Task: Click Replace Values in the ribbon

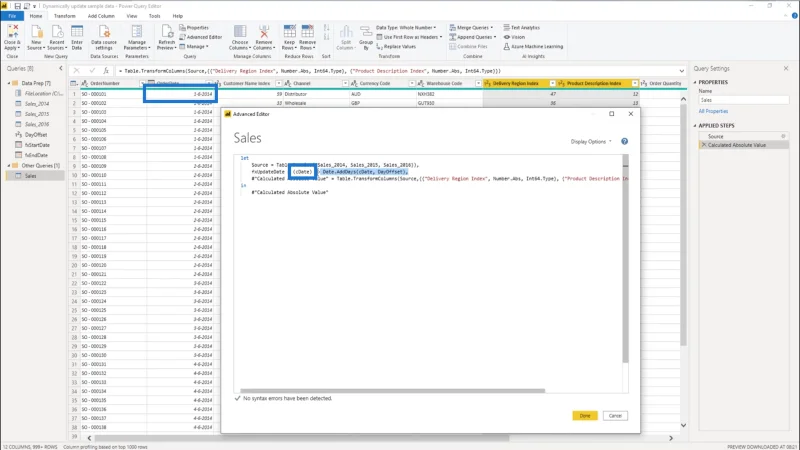Action: pos(396,46)
